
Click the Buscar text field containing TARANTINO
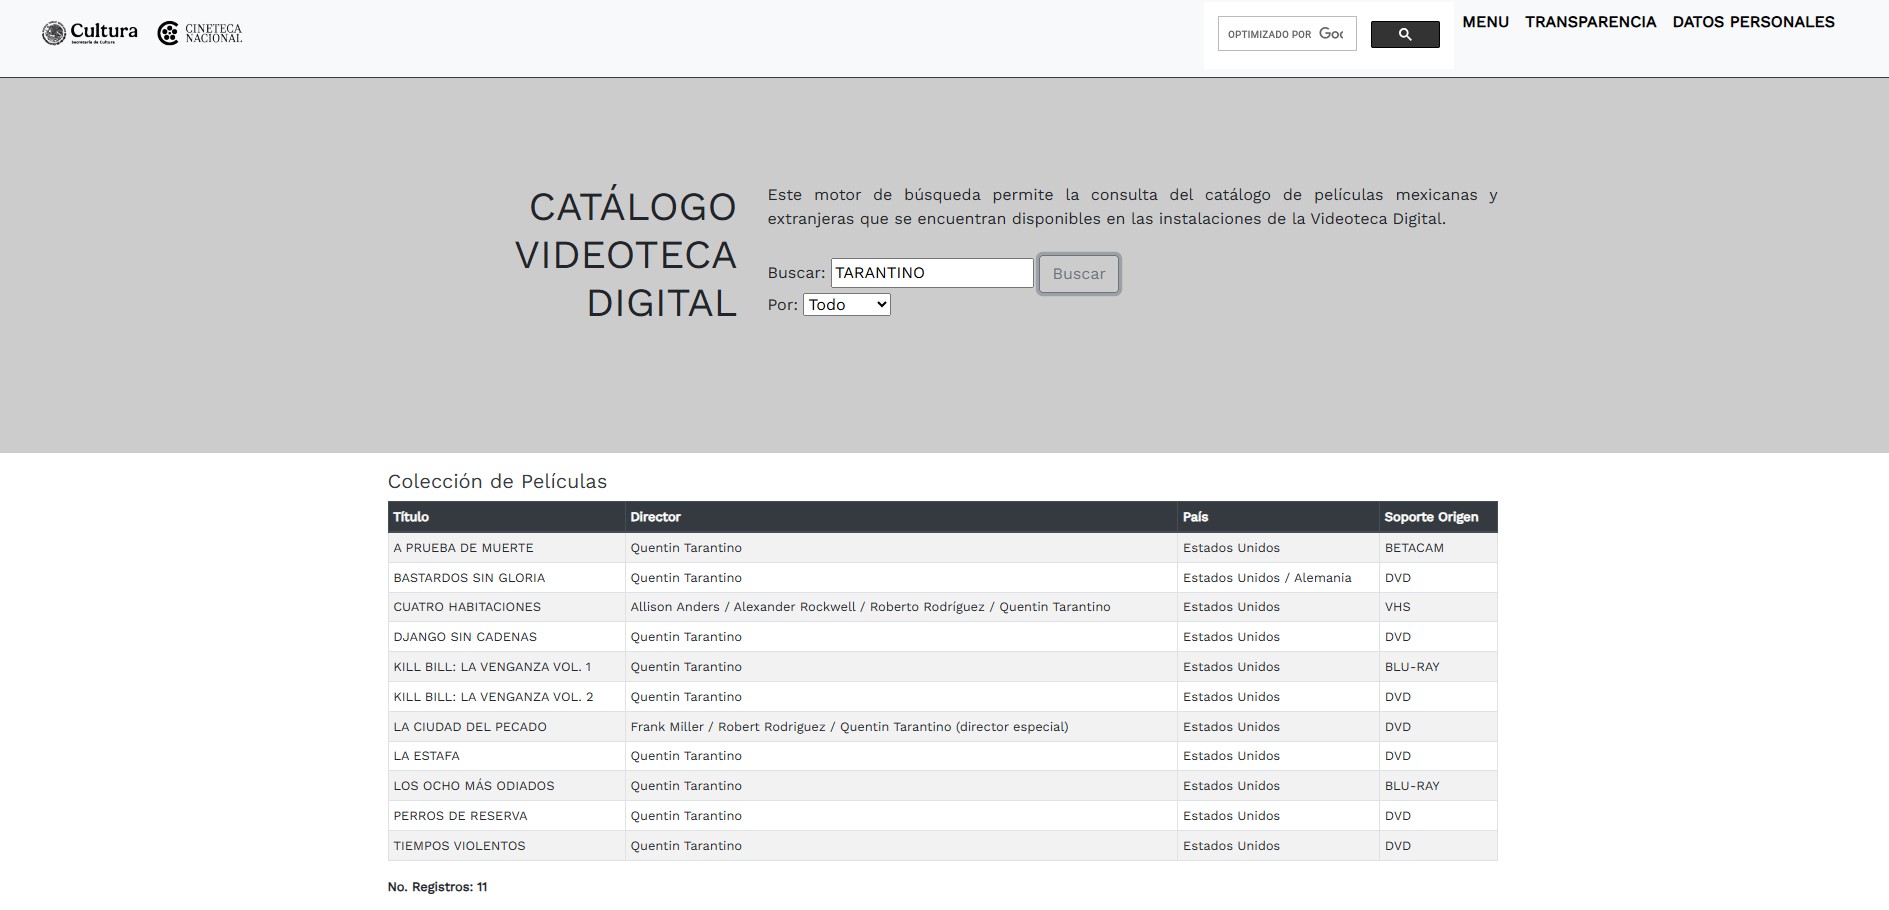coord(931,273)
